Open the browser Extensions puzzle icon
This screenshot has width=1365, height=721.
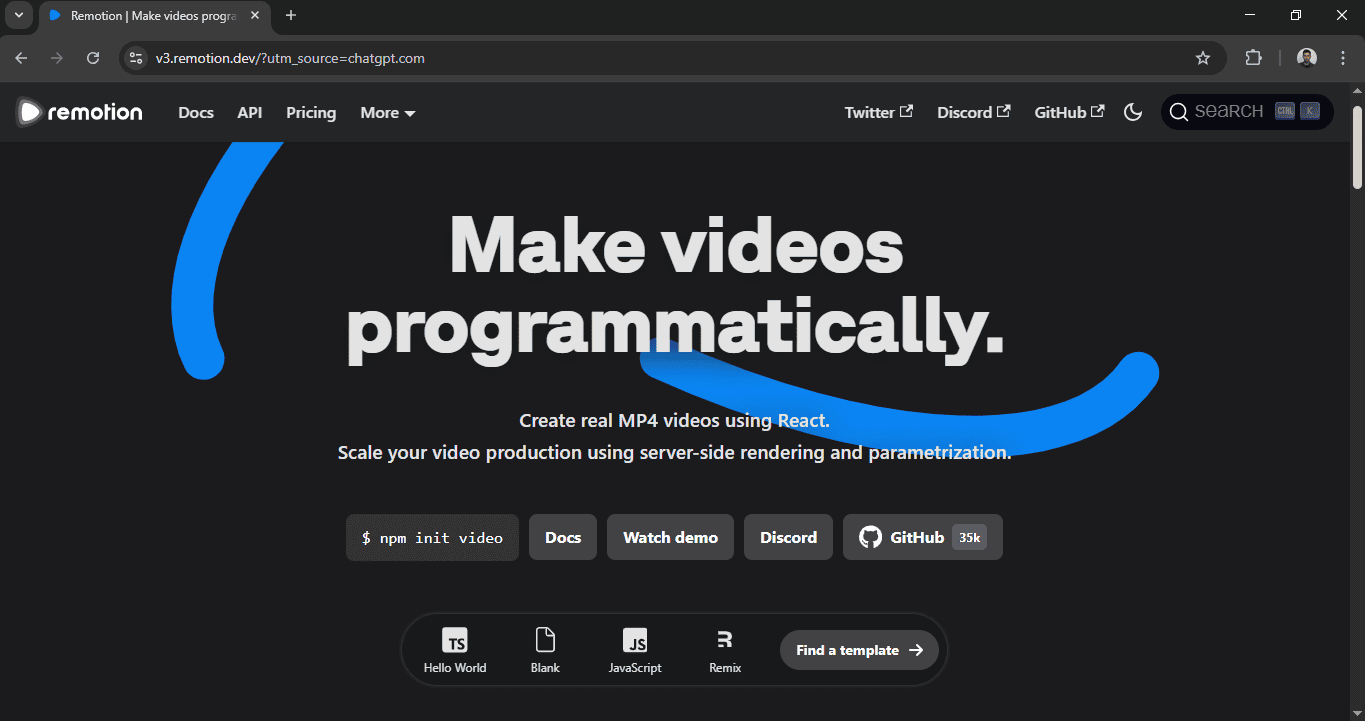tap(1253, 58)
